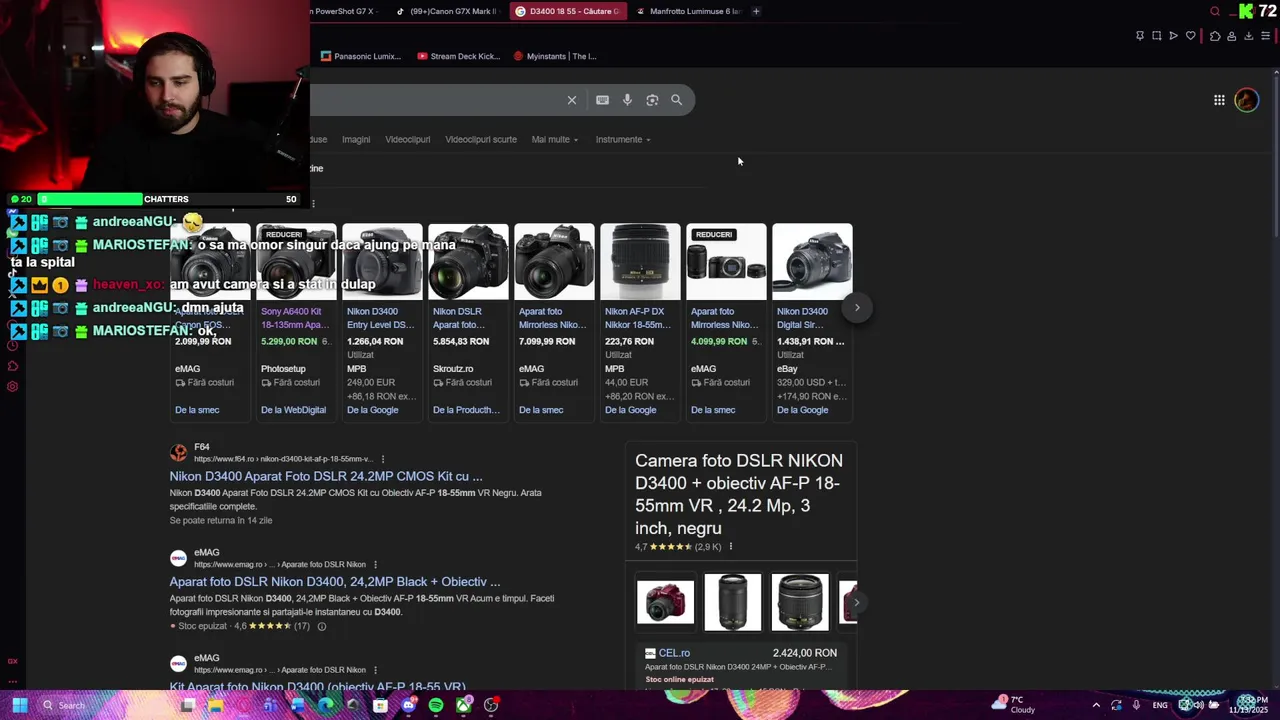Open the 'Myinstants' bookmark
This screenshot has height=720, width=1280.
click(555, 56)
